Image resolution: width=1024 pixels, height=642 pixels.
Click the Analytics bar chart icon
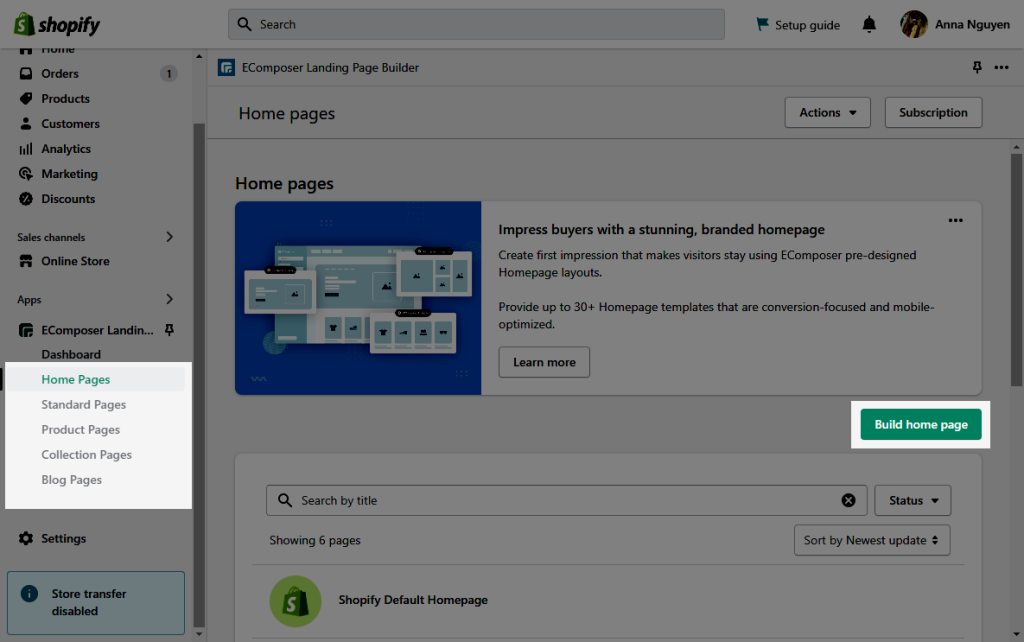pyautogui.click(x=25, y=149)
